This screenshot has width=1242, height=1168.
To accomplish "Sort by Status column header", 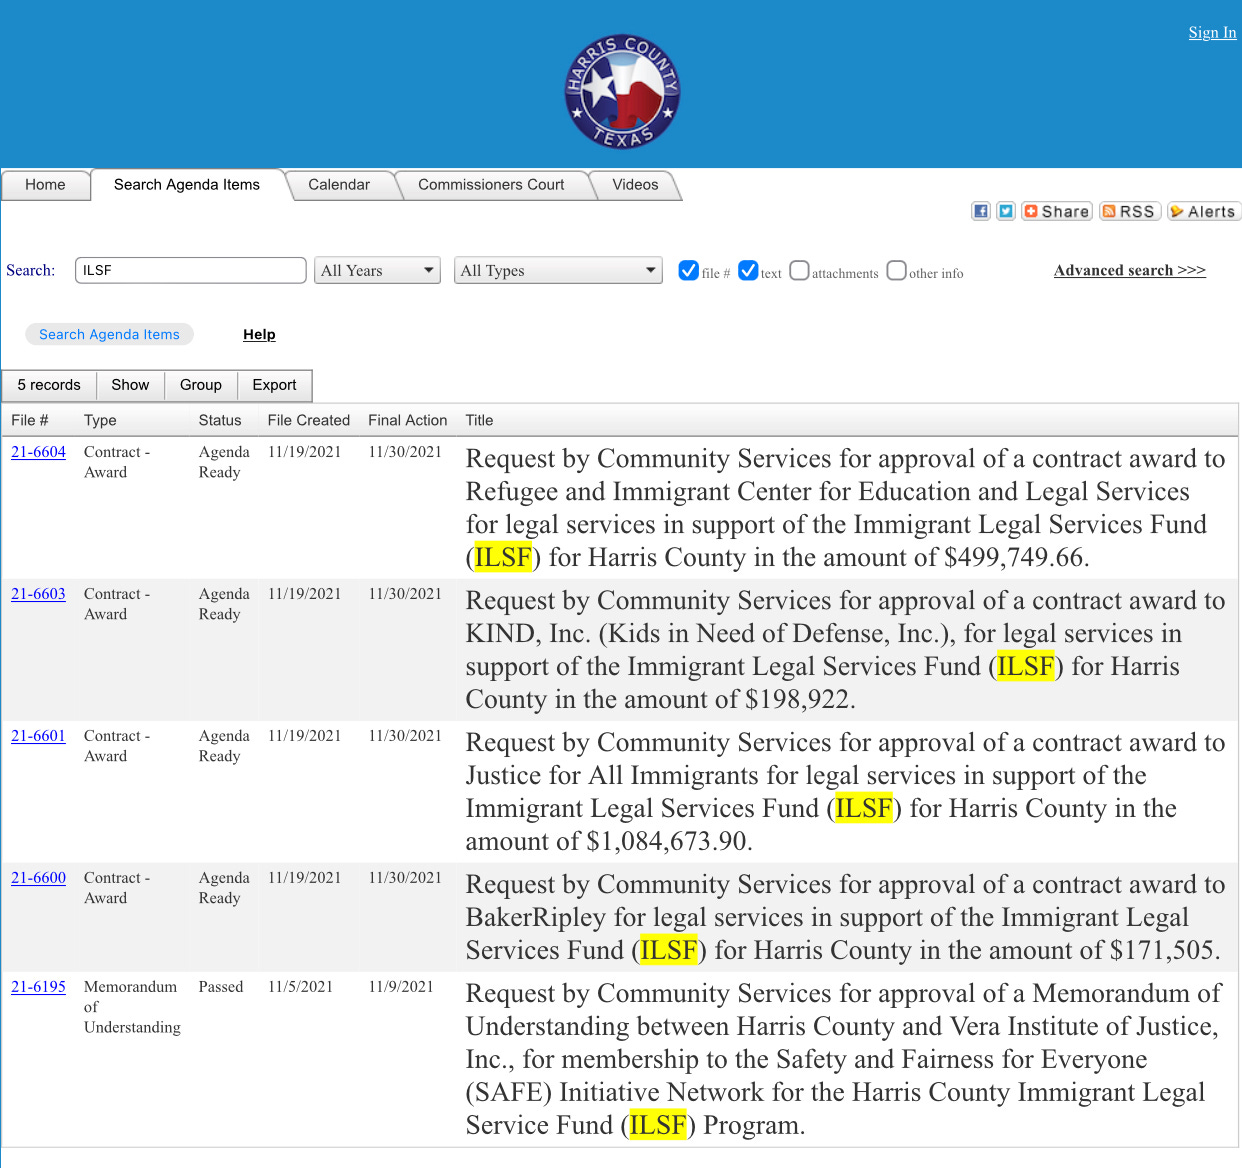I will coord(220,420).
